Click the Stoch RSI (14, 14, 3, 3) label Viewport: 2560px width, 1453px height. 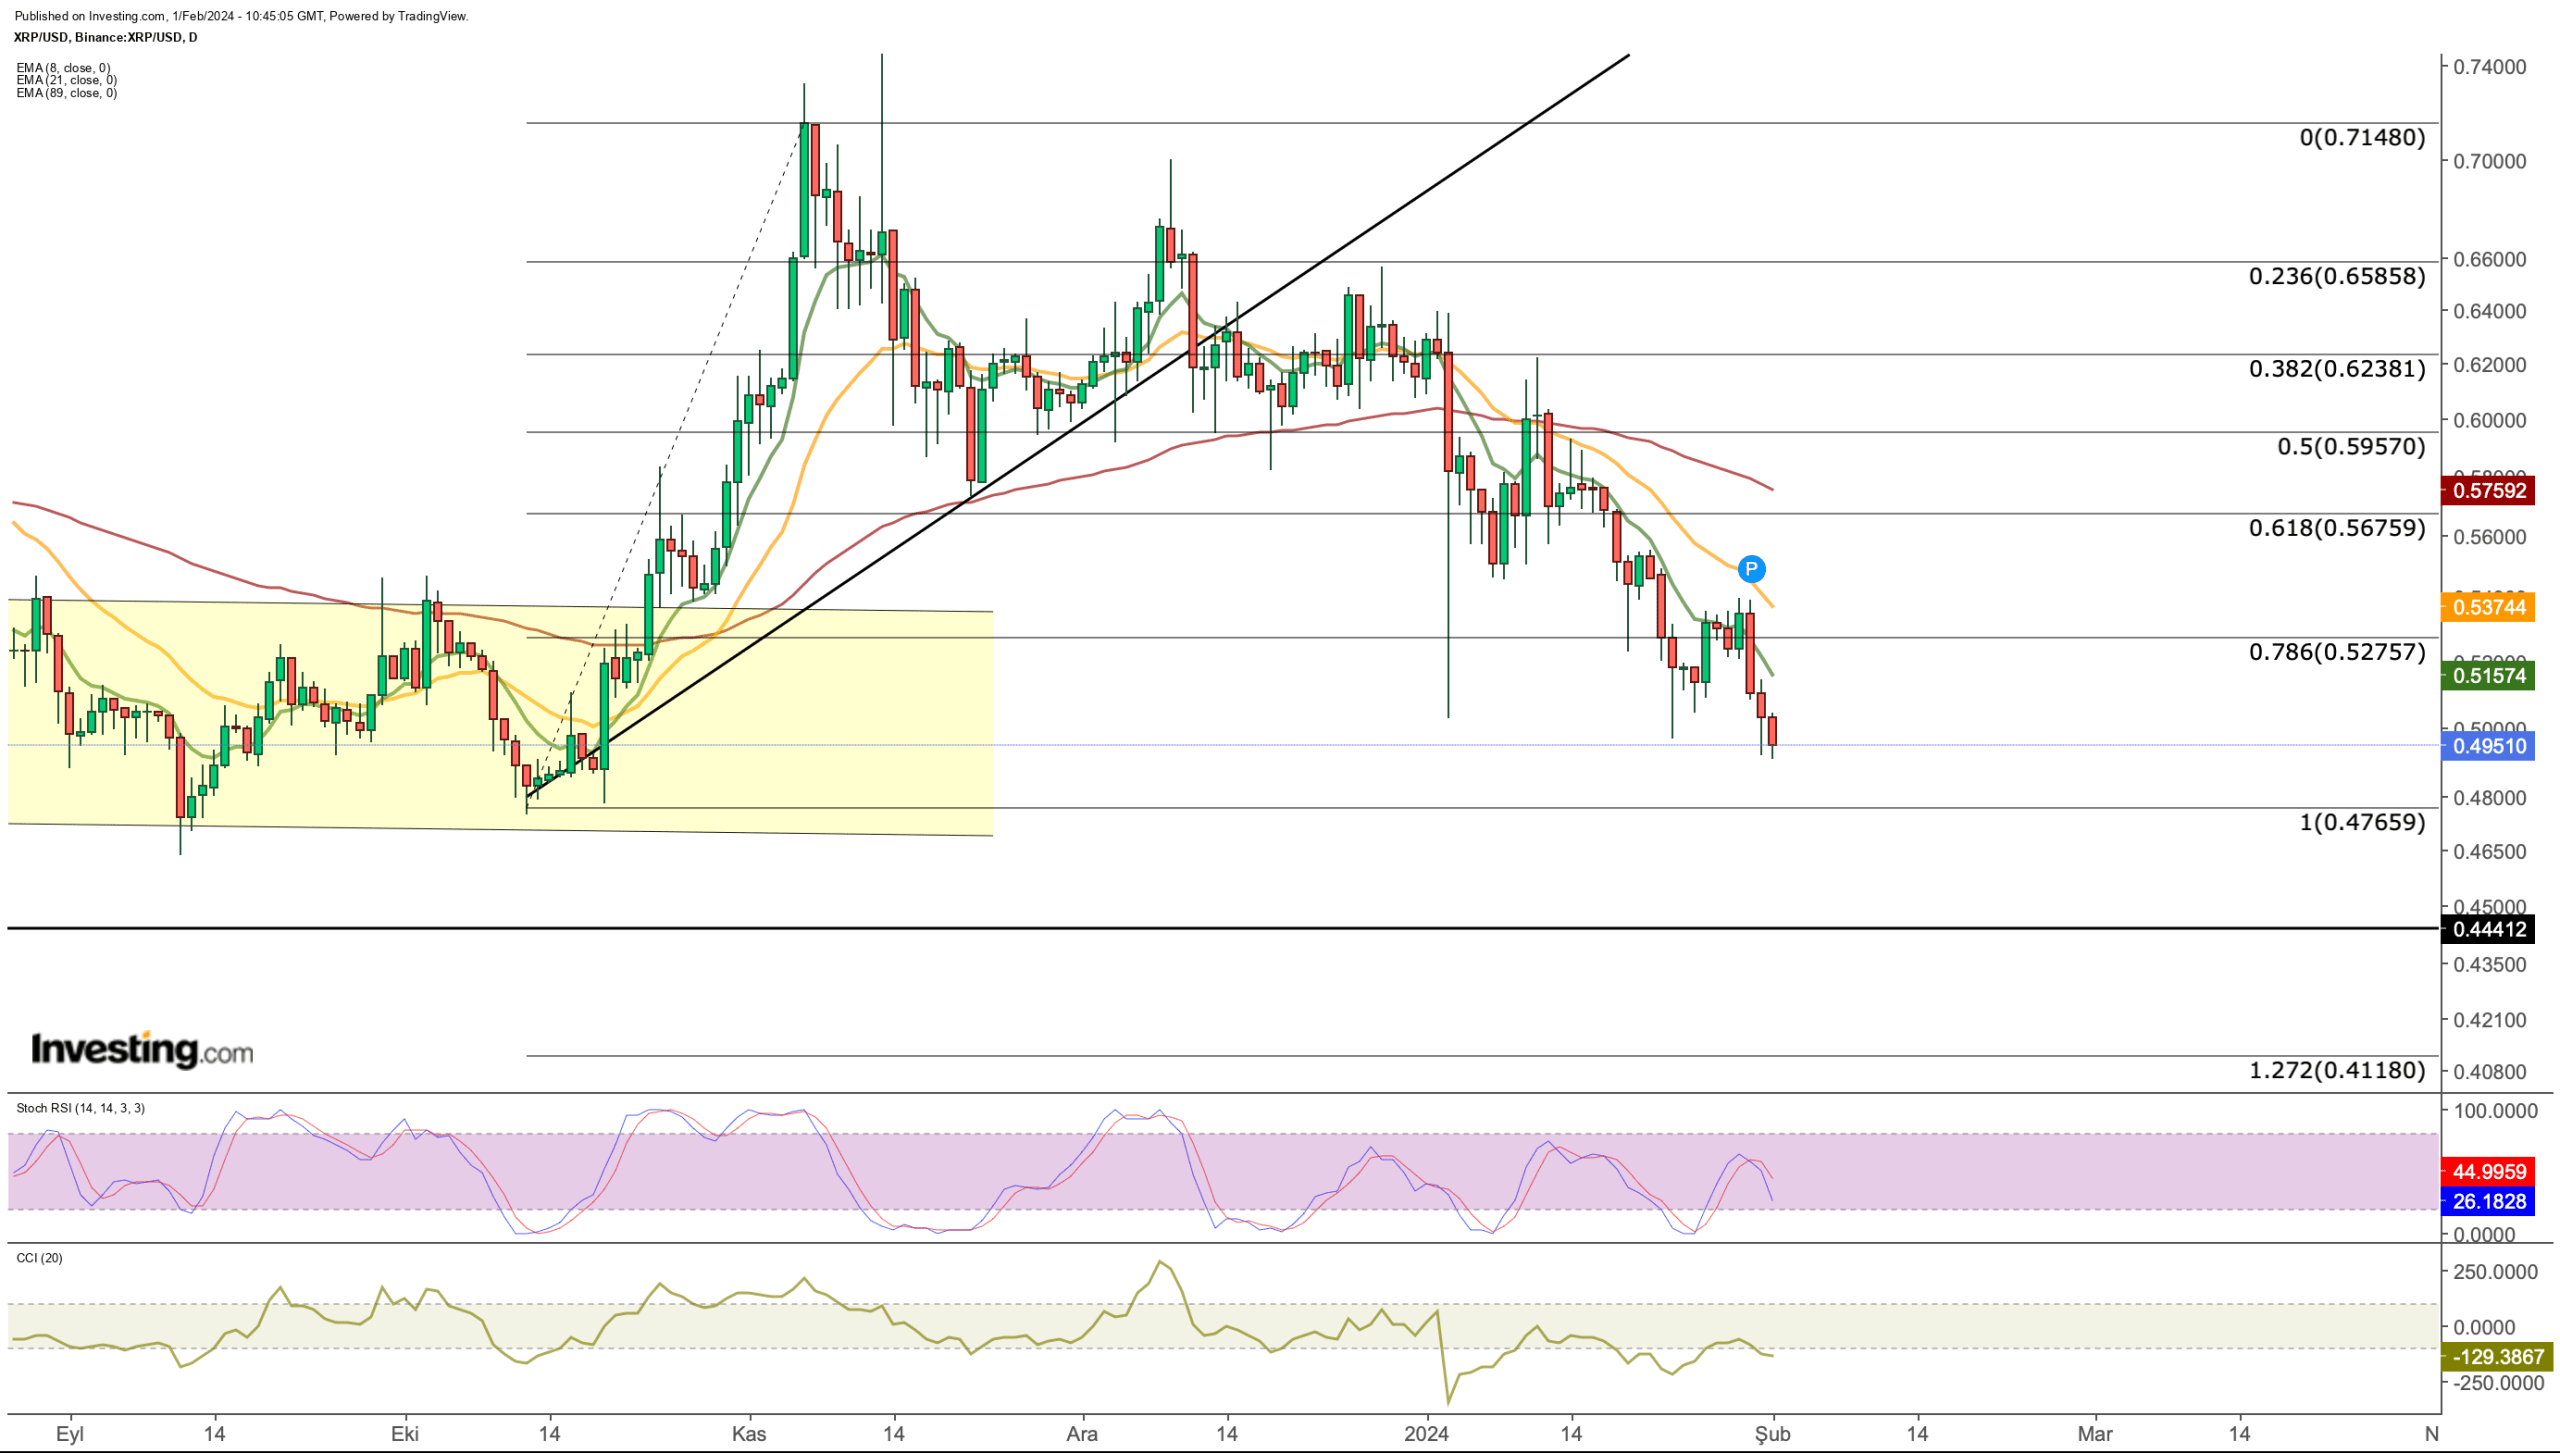[x=80, y=1108]
